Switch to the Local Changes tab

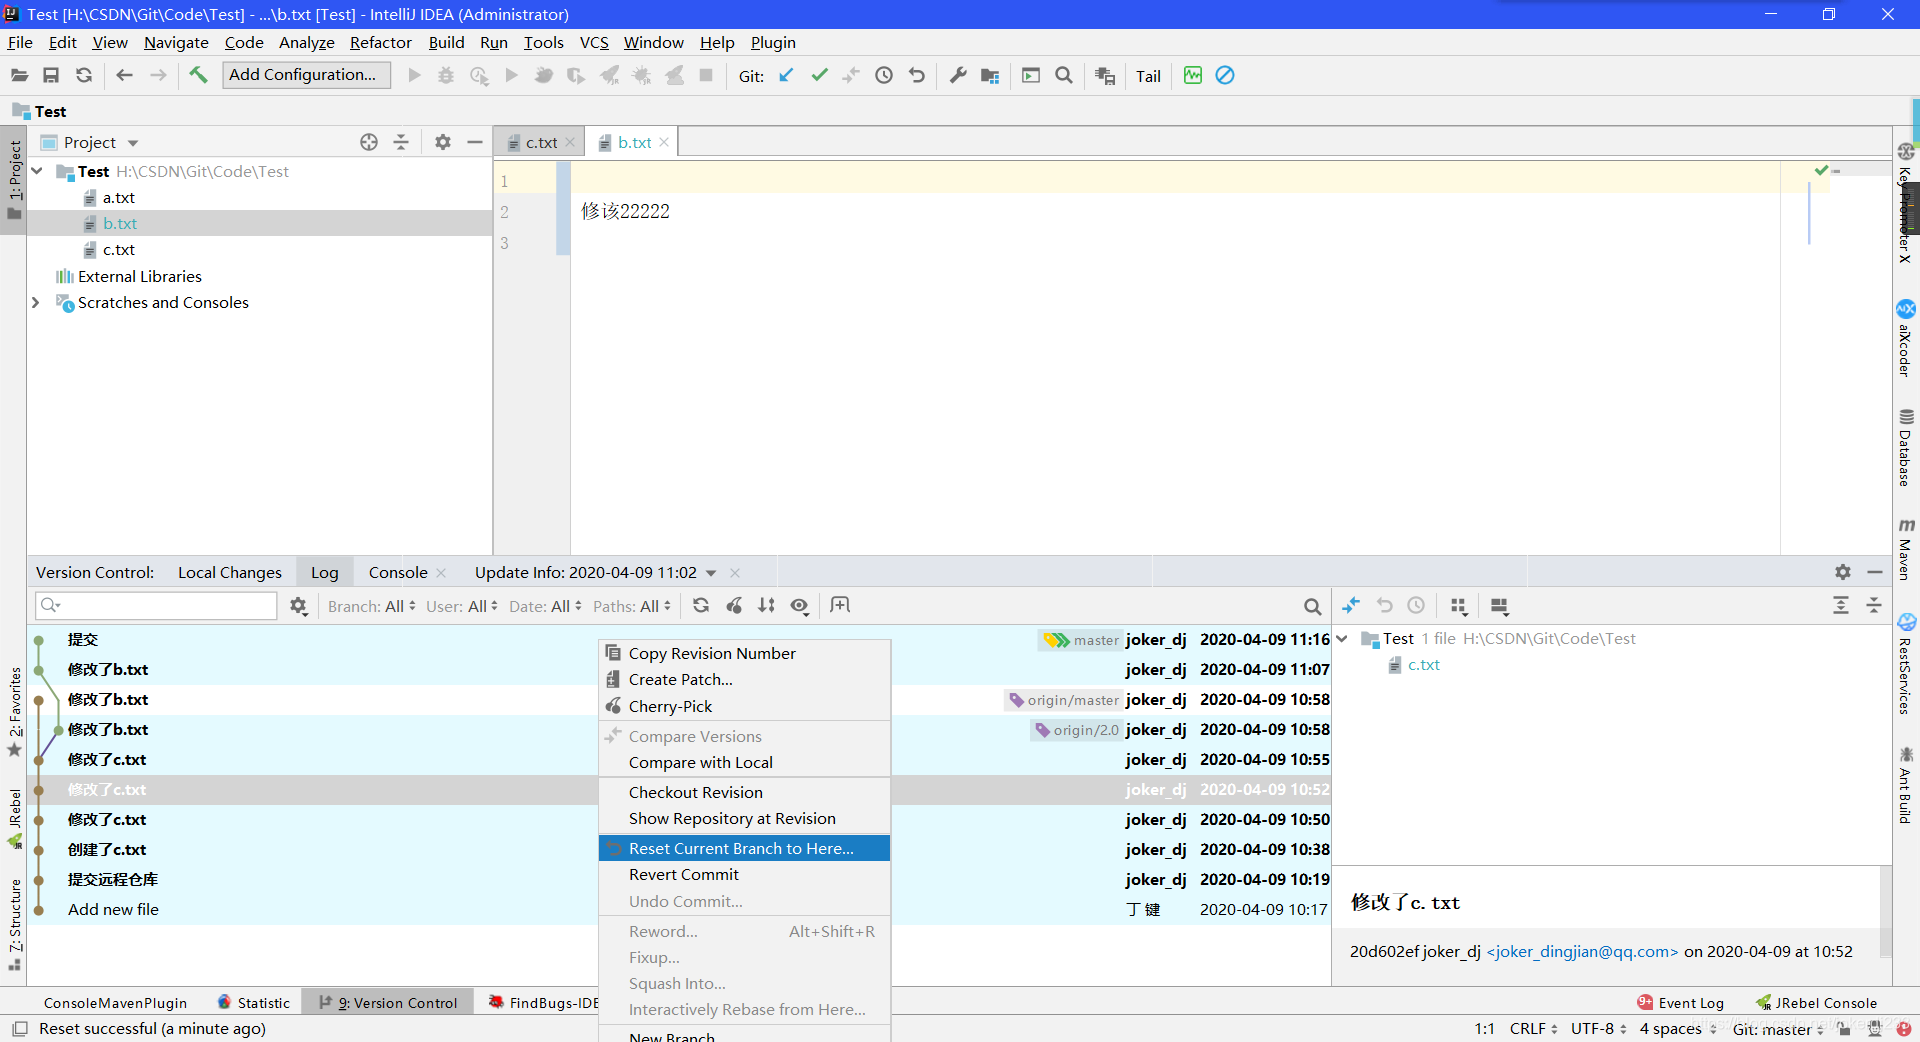(230, 572)
